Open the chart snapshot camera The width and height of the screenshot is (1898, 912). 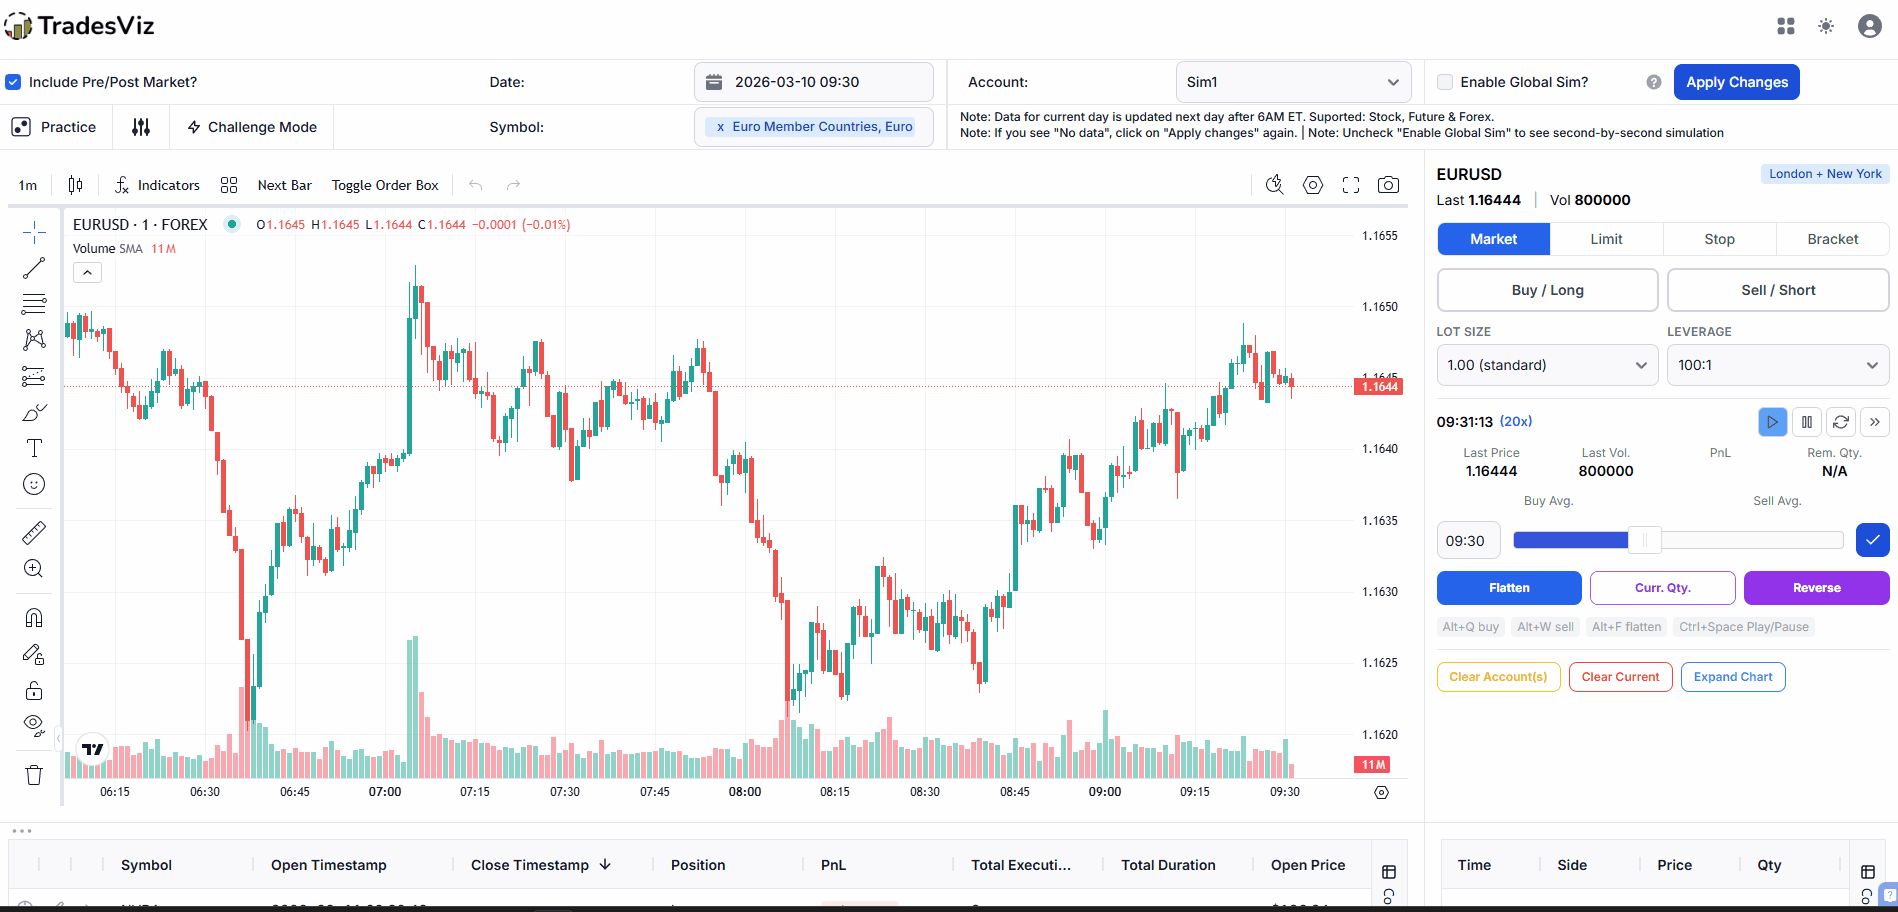pyautogui.click(x=1388, y=185)
